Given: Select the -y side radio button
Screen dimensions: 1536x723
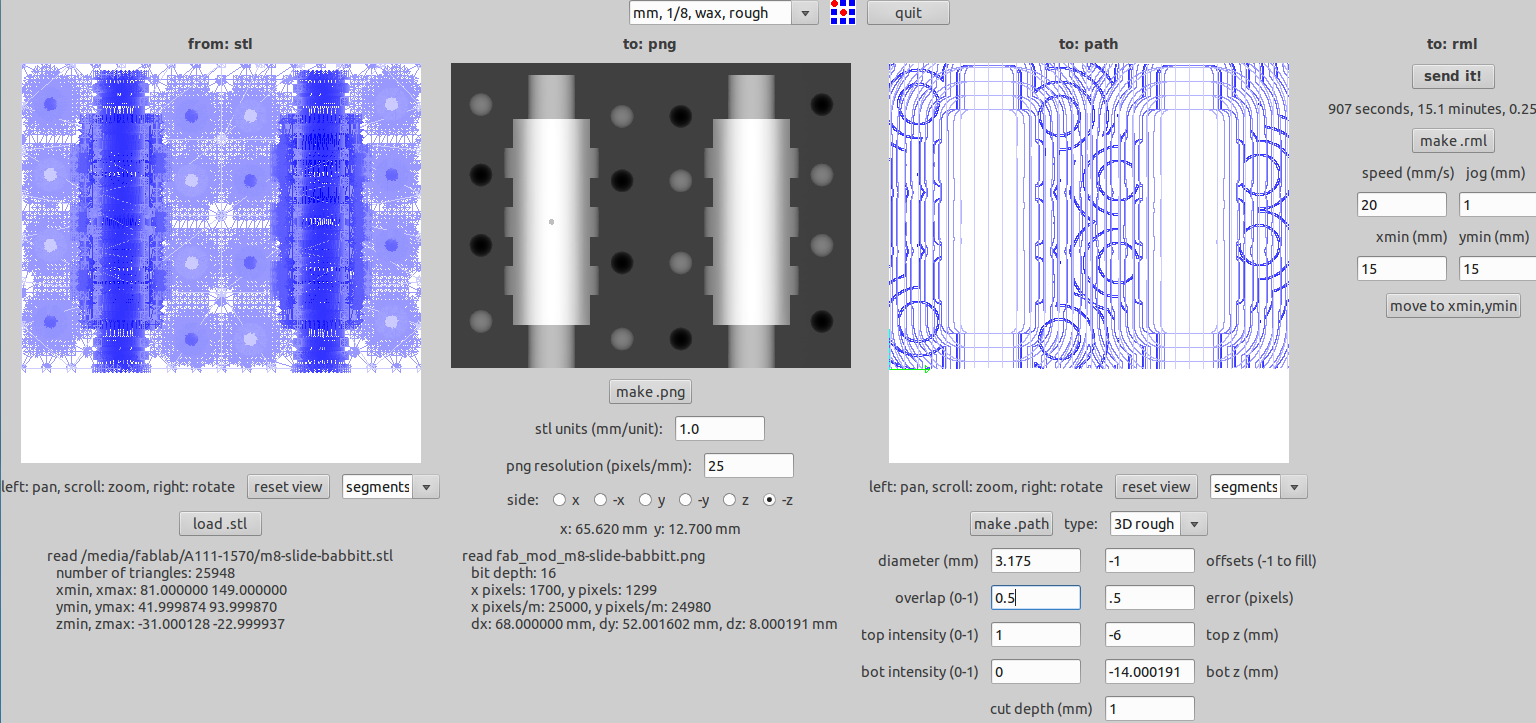Looking at the screenshot, I should click(685, 499).
